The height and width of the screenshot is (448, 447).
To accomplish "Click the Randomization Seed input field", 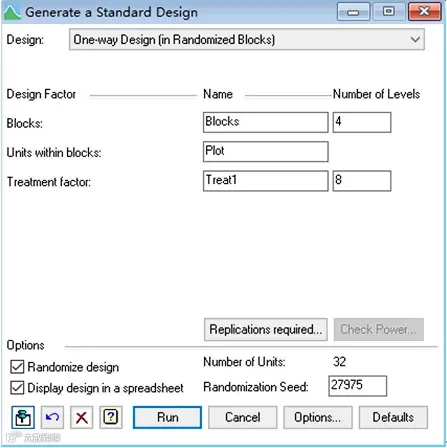I will (358, 386).
